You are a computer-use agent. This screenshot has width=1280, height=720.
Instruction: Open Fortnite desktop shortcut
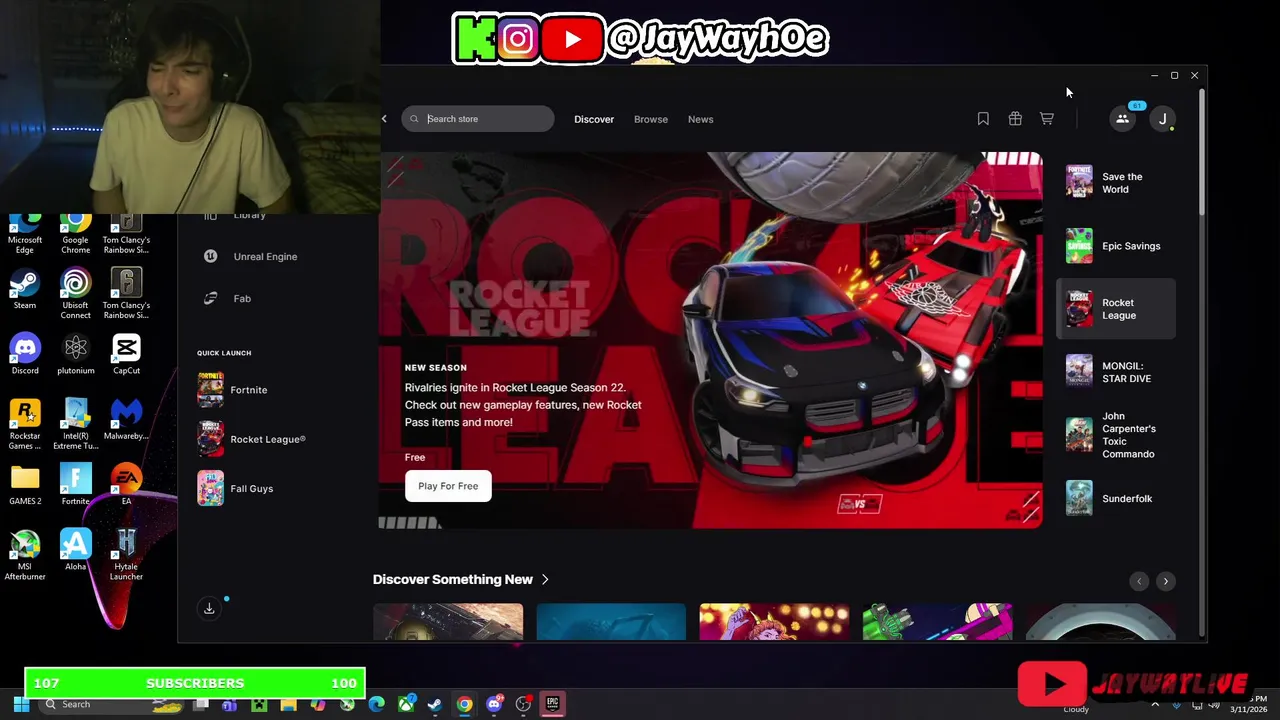pyautogui.click(x=75, y=485)
